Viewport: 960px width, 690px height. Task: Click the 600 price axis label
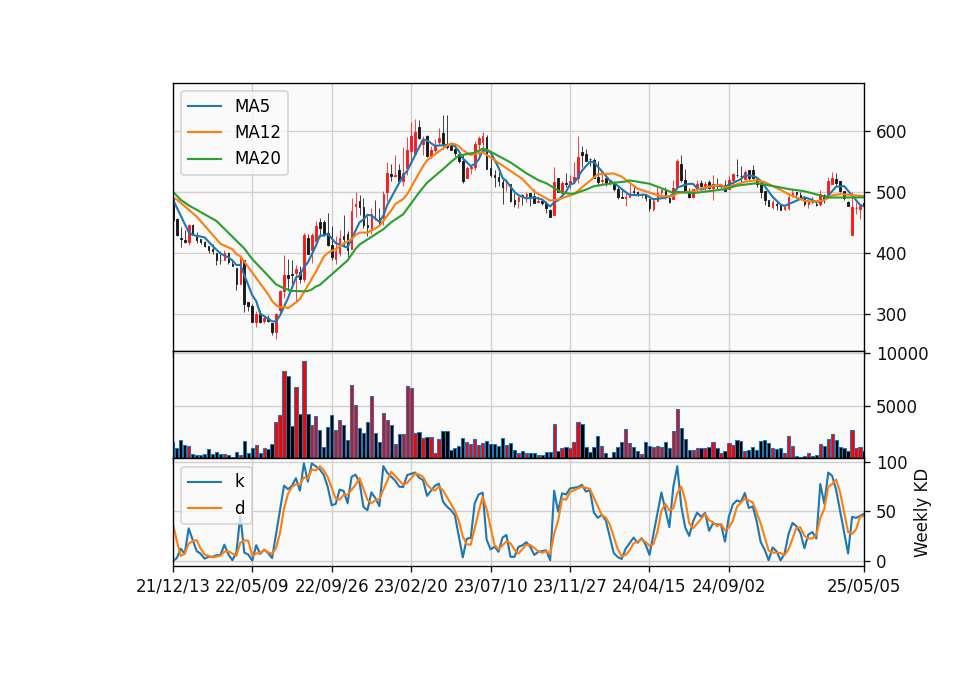(891, 132)
